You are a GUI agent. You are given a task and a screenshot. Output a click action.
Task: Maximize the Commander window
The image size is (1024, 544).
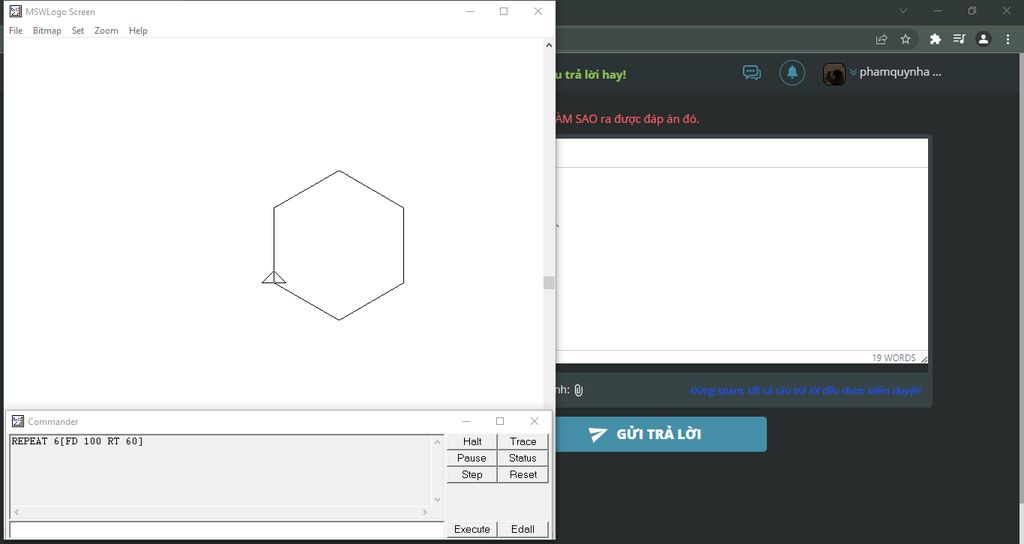[x=500, y=421]
